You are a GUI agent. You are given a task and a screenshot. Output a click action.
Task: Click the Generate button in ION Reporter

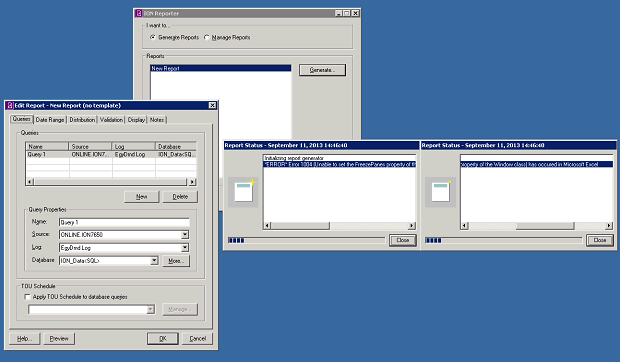[322, 70]
